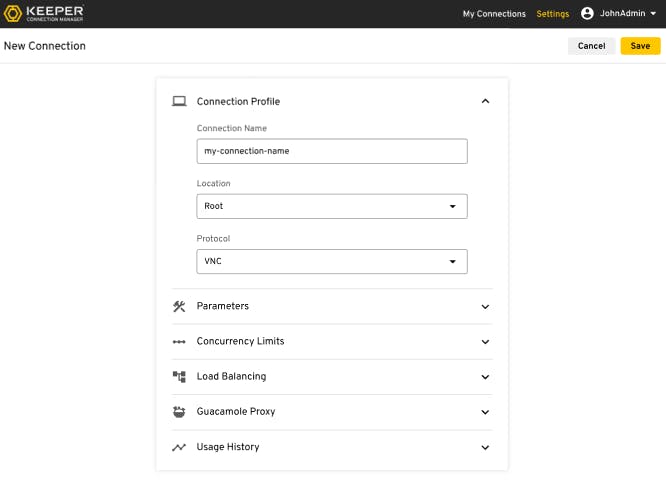
Task: Expand the Parameters section chevron
Action: [x=485, y=307]
